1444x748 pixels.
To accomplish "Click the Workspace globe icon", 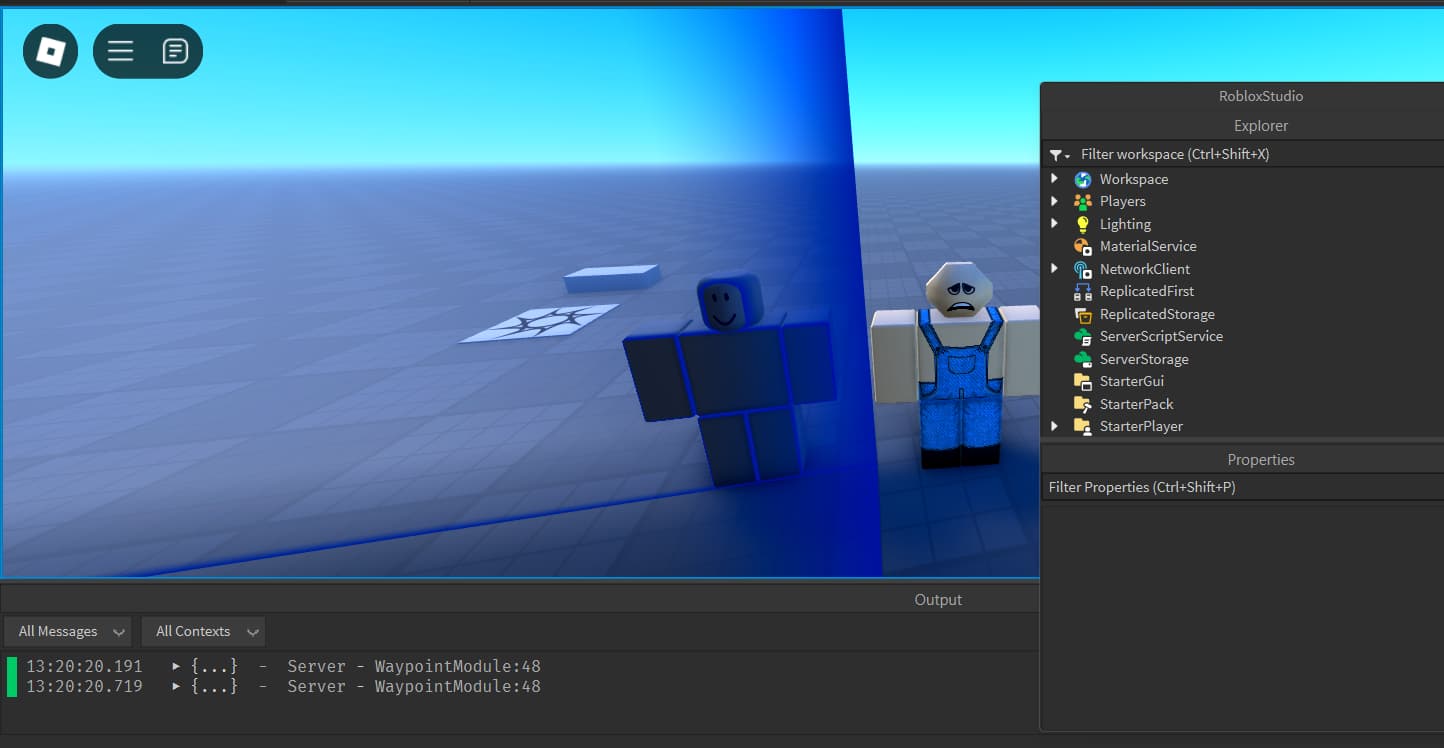I will [x=1082, y=180].
